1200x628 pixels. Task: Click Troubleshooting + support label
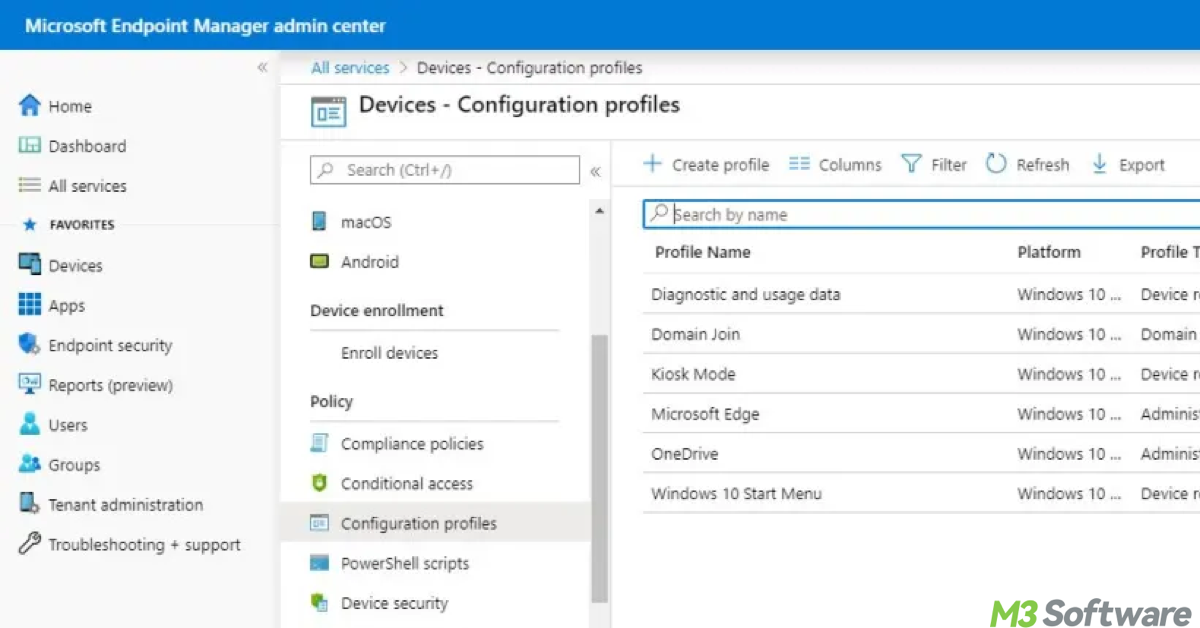coord(145,545)
